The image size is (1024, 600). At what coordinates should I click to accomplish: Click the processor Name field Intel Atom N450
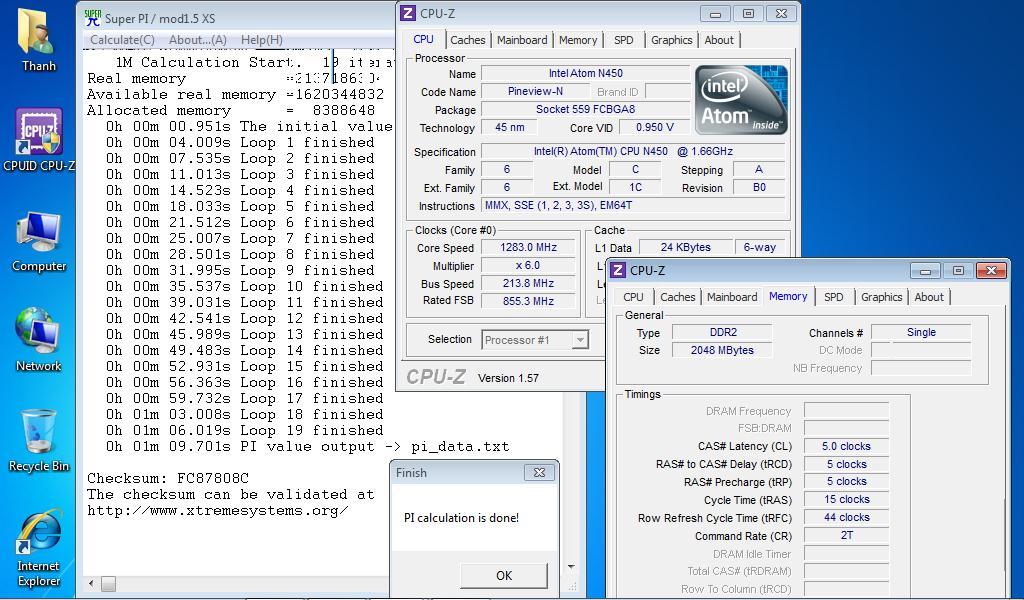pyautogui.click(x=585, y=74)
